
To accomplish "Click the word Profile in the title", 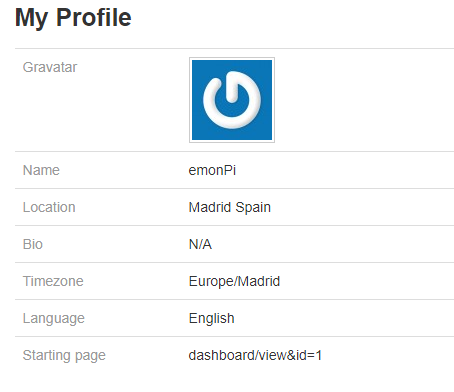I will click(94, 17).
